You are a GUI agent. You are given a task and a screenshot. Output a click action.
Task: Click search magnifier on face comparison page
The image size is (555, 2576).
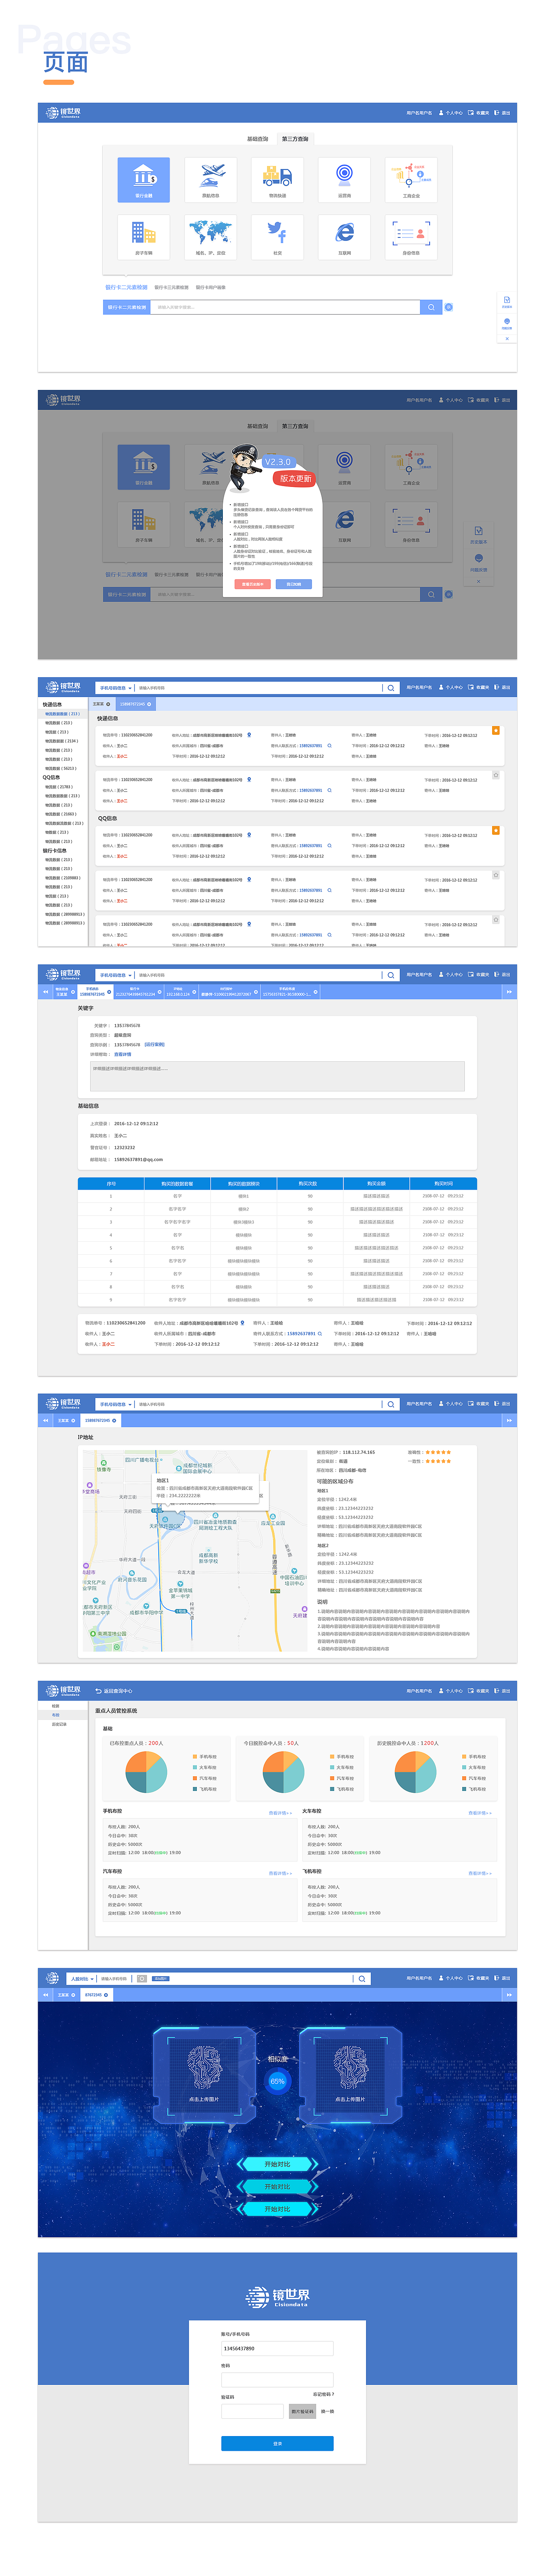pos(362,1979)
